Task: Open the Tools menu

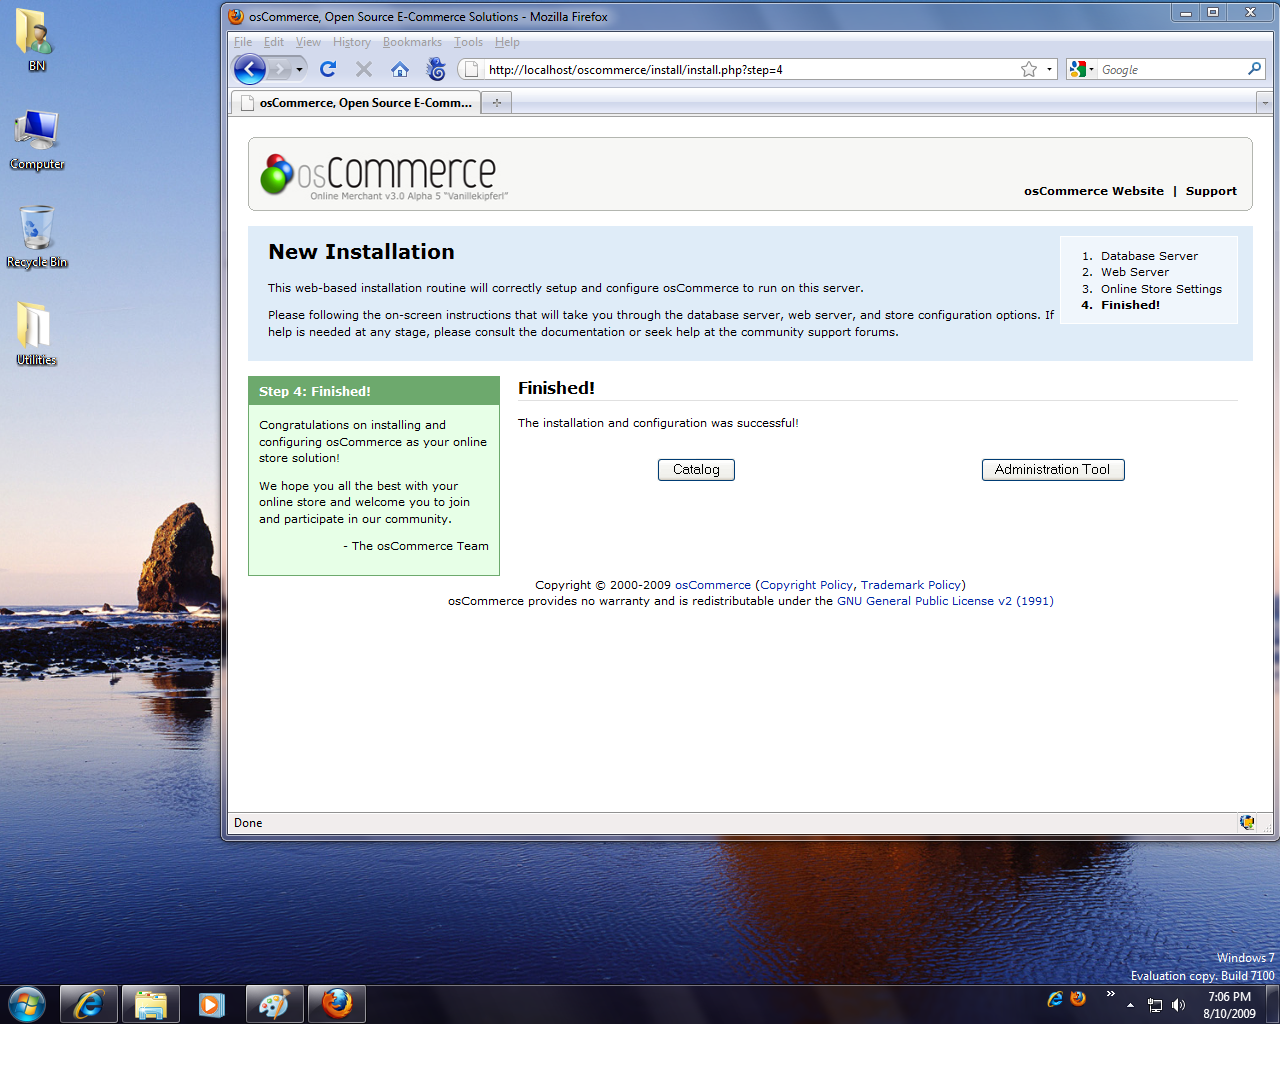Action: point(468,42)
